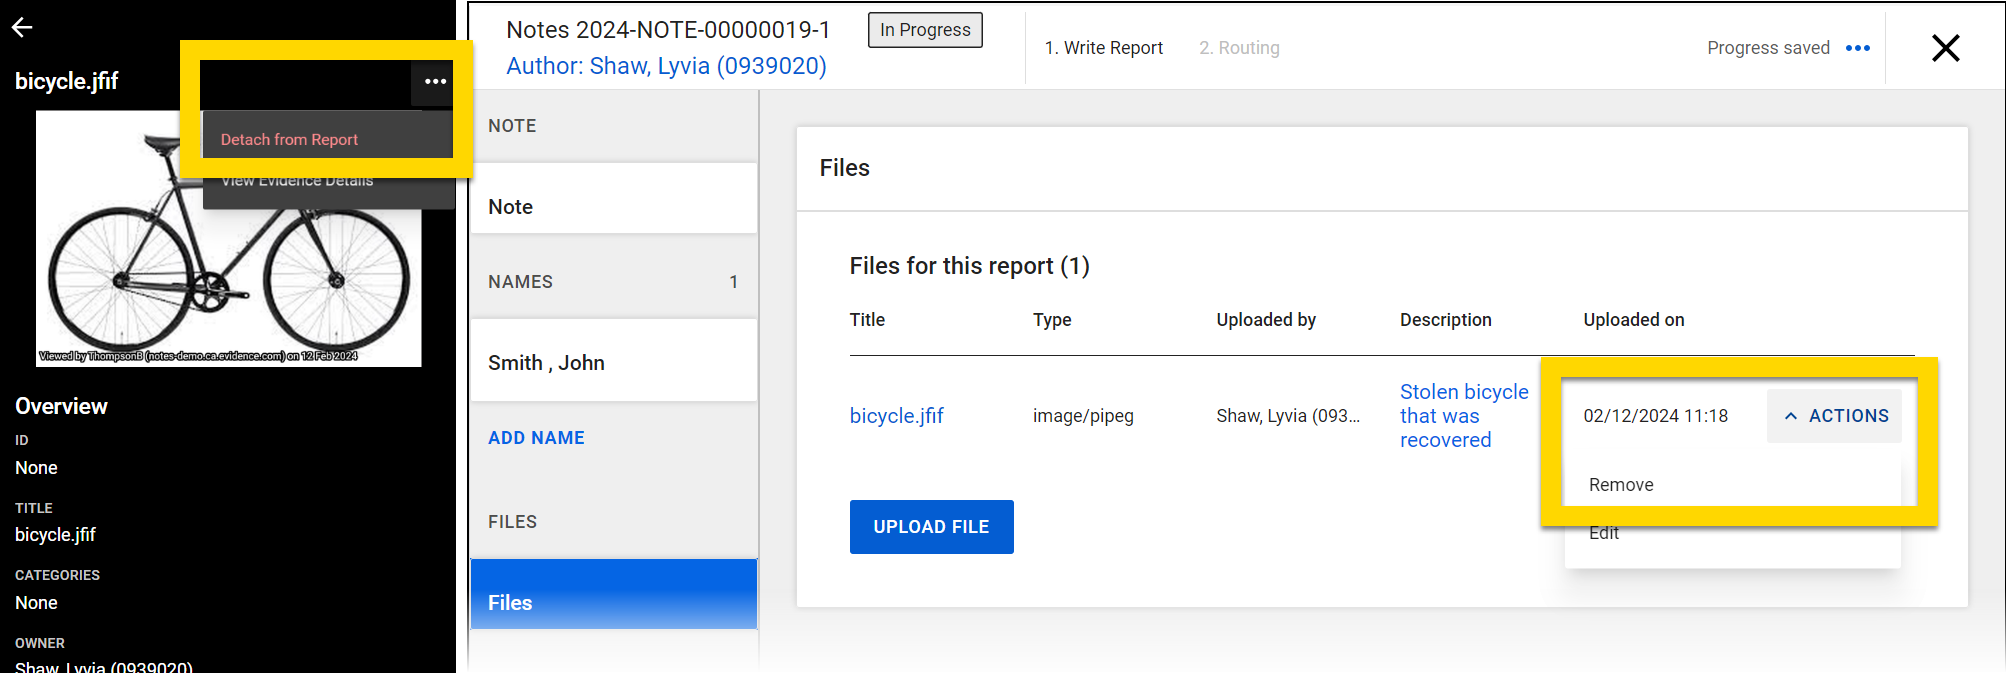
Task: Go to the Write Report step
Action: 1103,48
